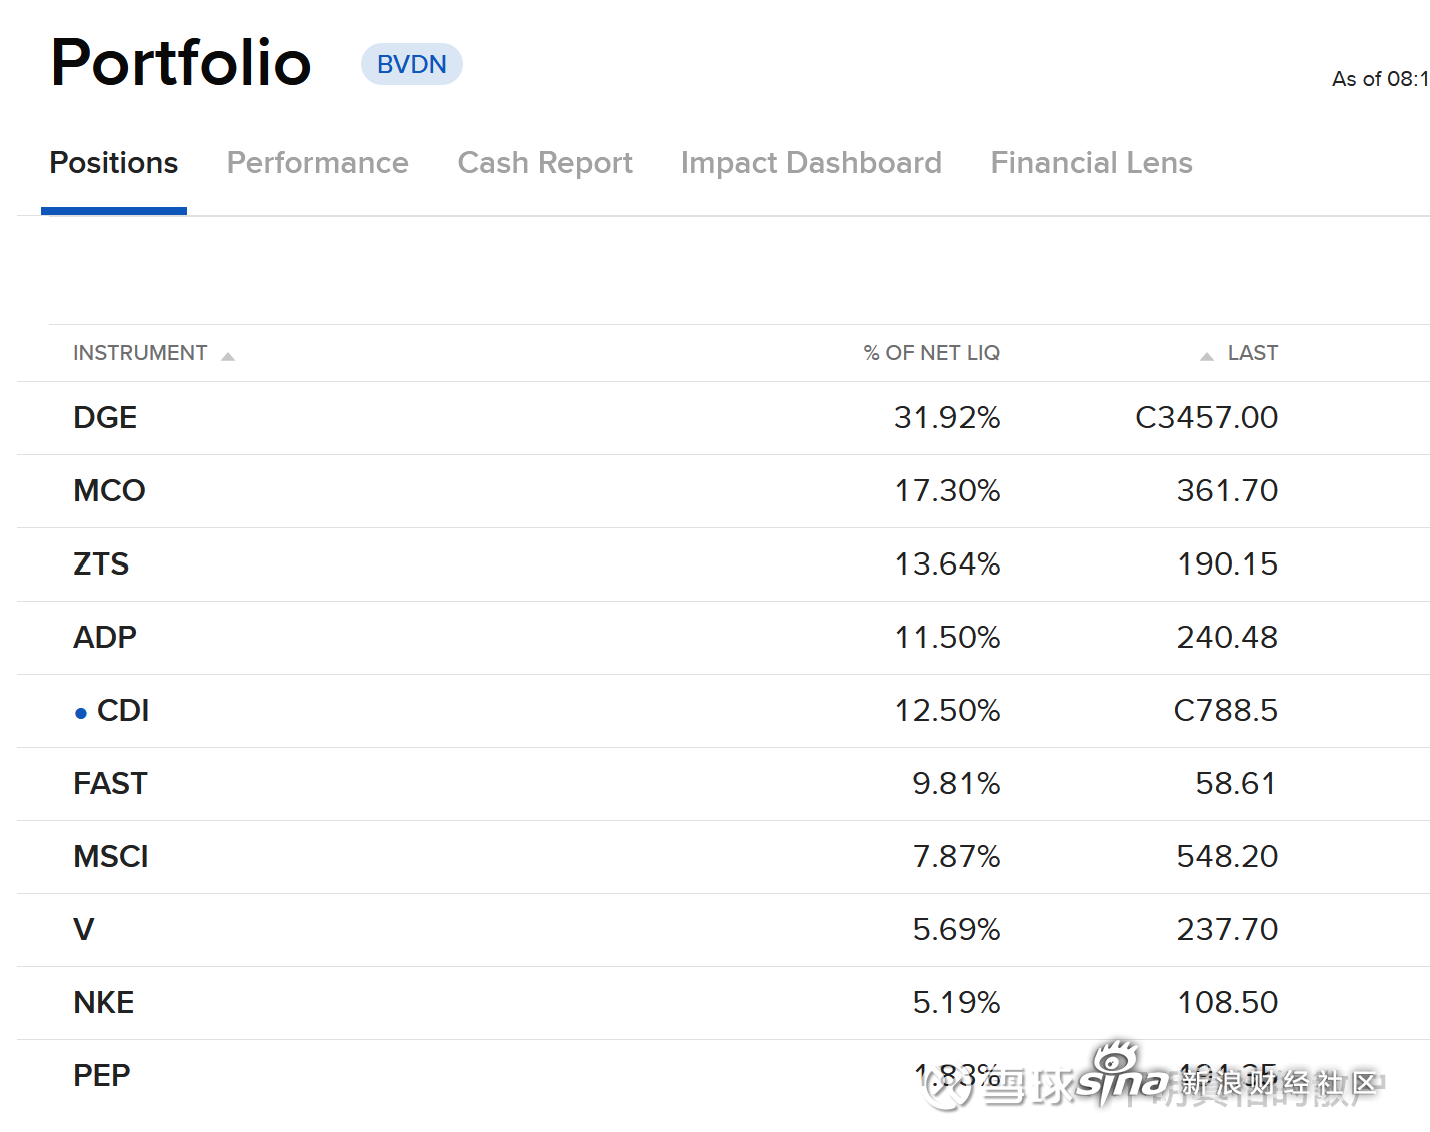
Task: Sort by the LAST column header
Action: (x=1253, y=353)
